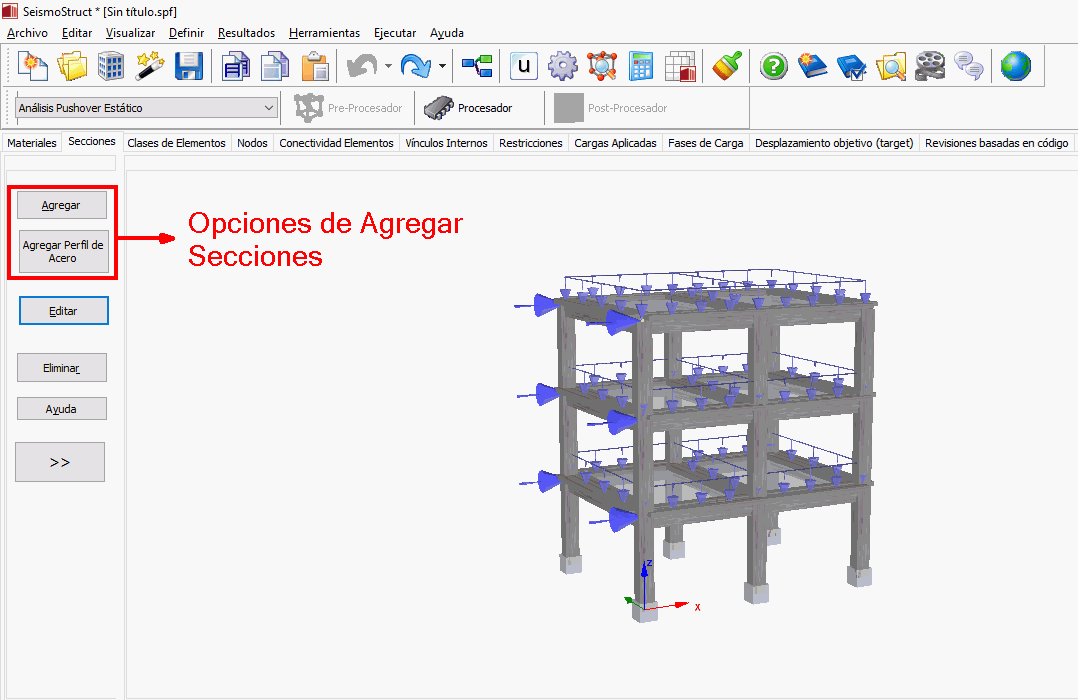
Task: Click the new blue book icon
Action: point(812,67)
